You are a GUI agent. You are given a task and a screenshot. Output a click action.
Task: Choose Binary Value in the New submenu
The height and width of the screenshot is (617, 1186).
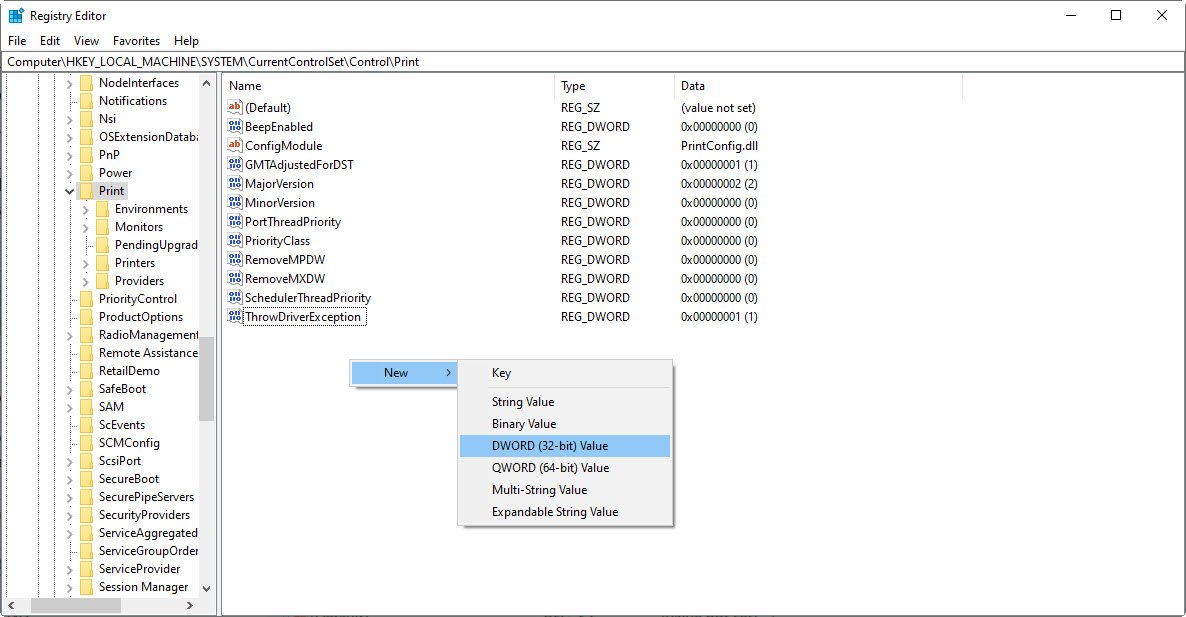(x=565, y=423)
